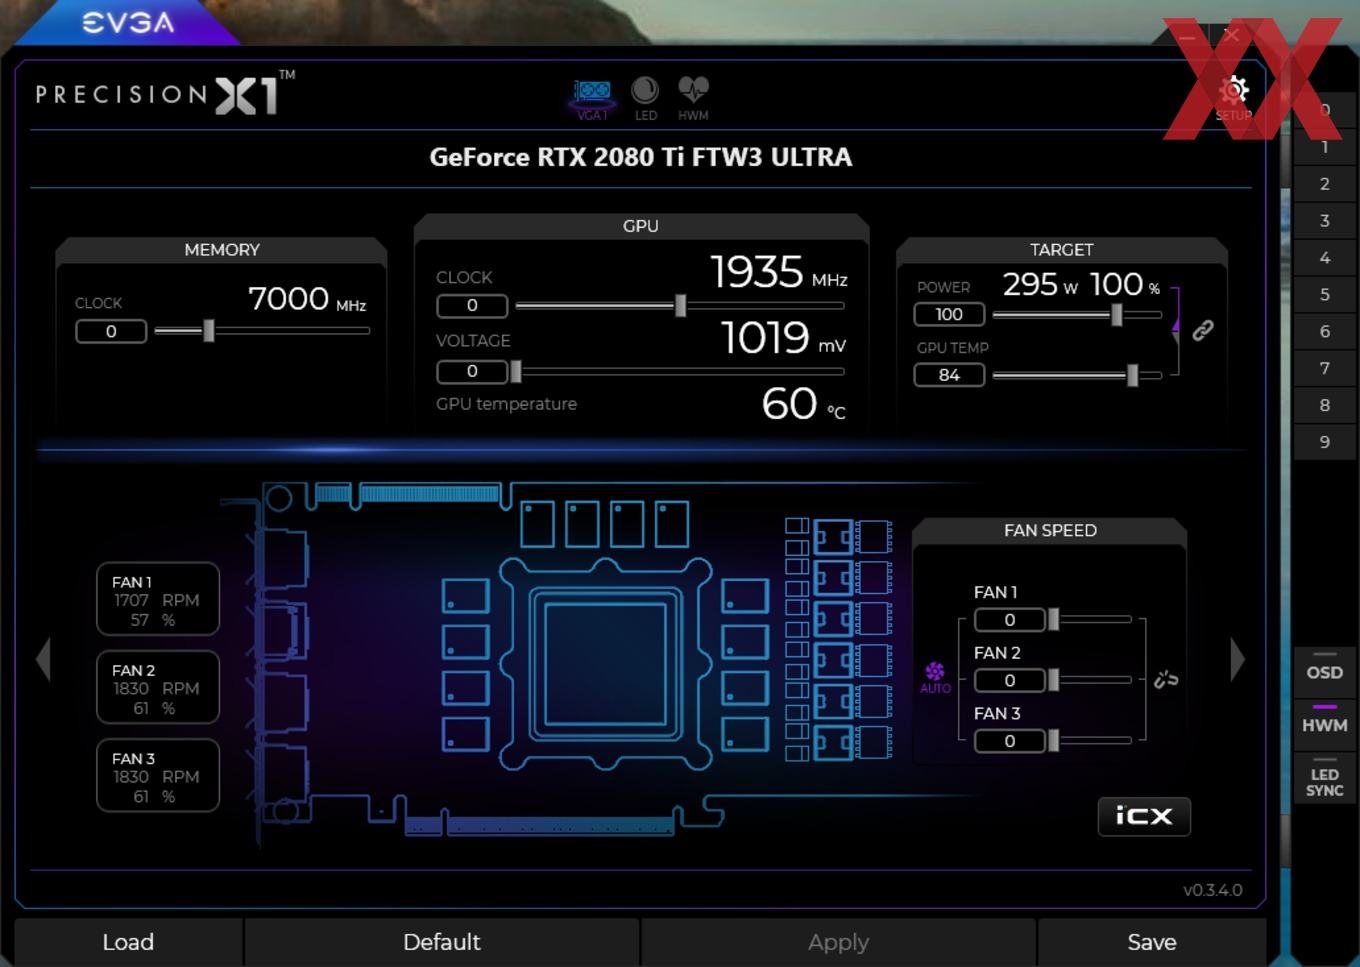Screen dimensions: 1360x967
Task: Toggle the power and temp target link
Action: [x=1203, y=330]
